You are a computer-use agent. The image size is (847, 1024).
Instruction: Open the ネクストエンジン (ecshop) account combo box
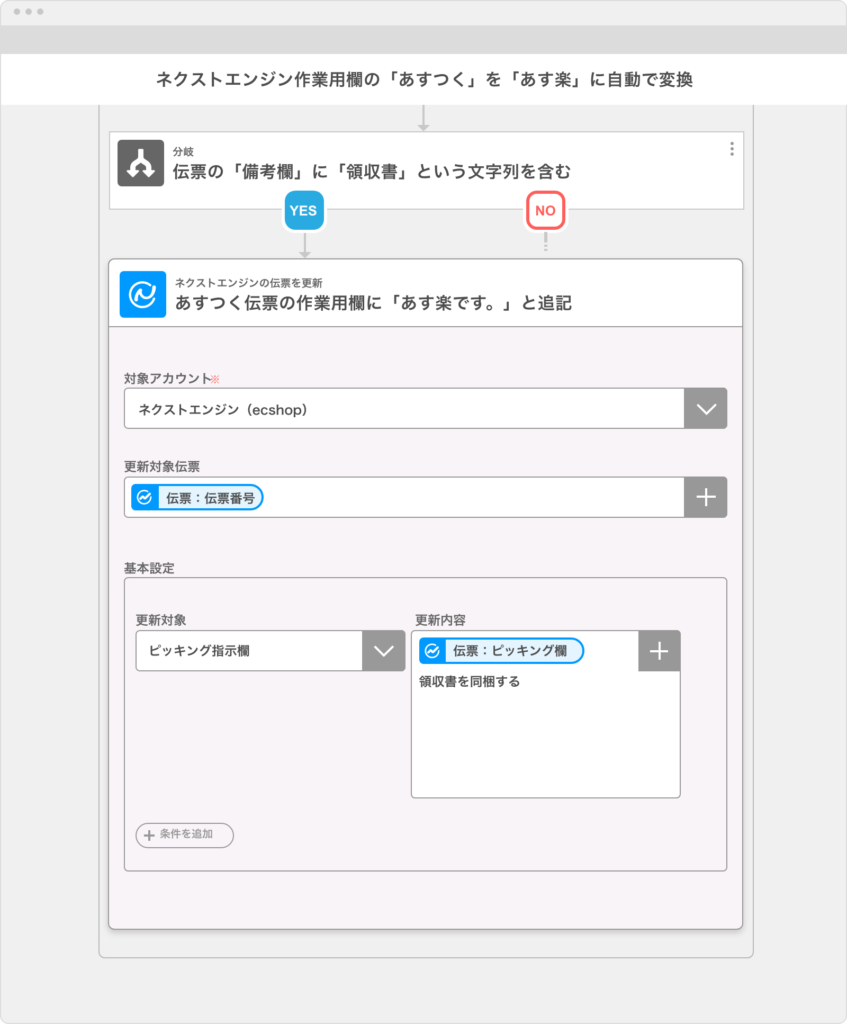pyautogui.click(x=425, y=409)
